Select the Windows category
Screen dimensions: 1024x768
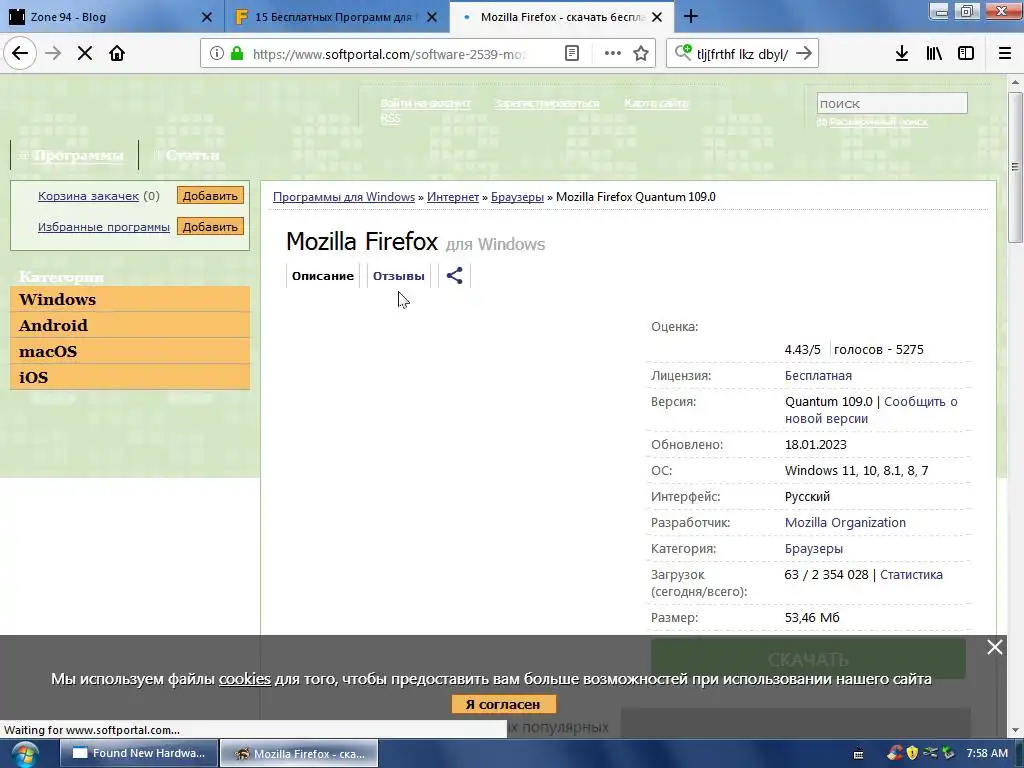[130, 299]
